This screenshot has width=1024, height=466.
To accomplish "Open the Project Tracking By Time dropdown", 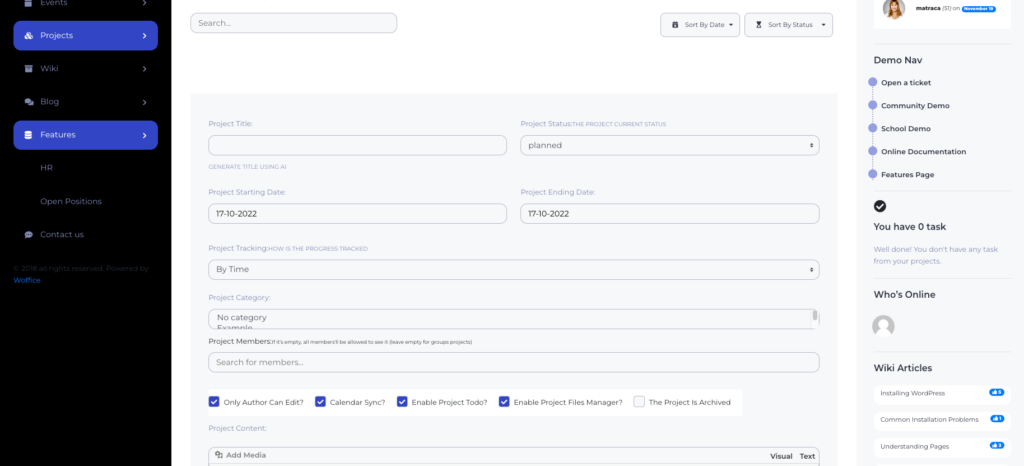I will pos(513,270).
